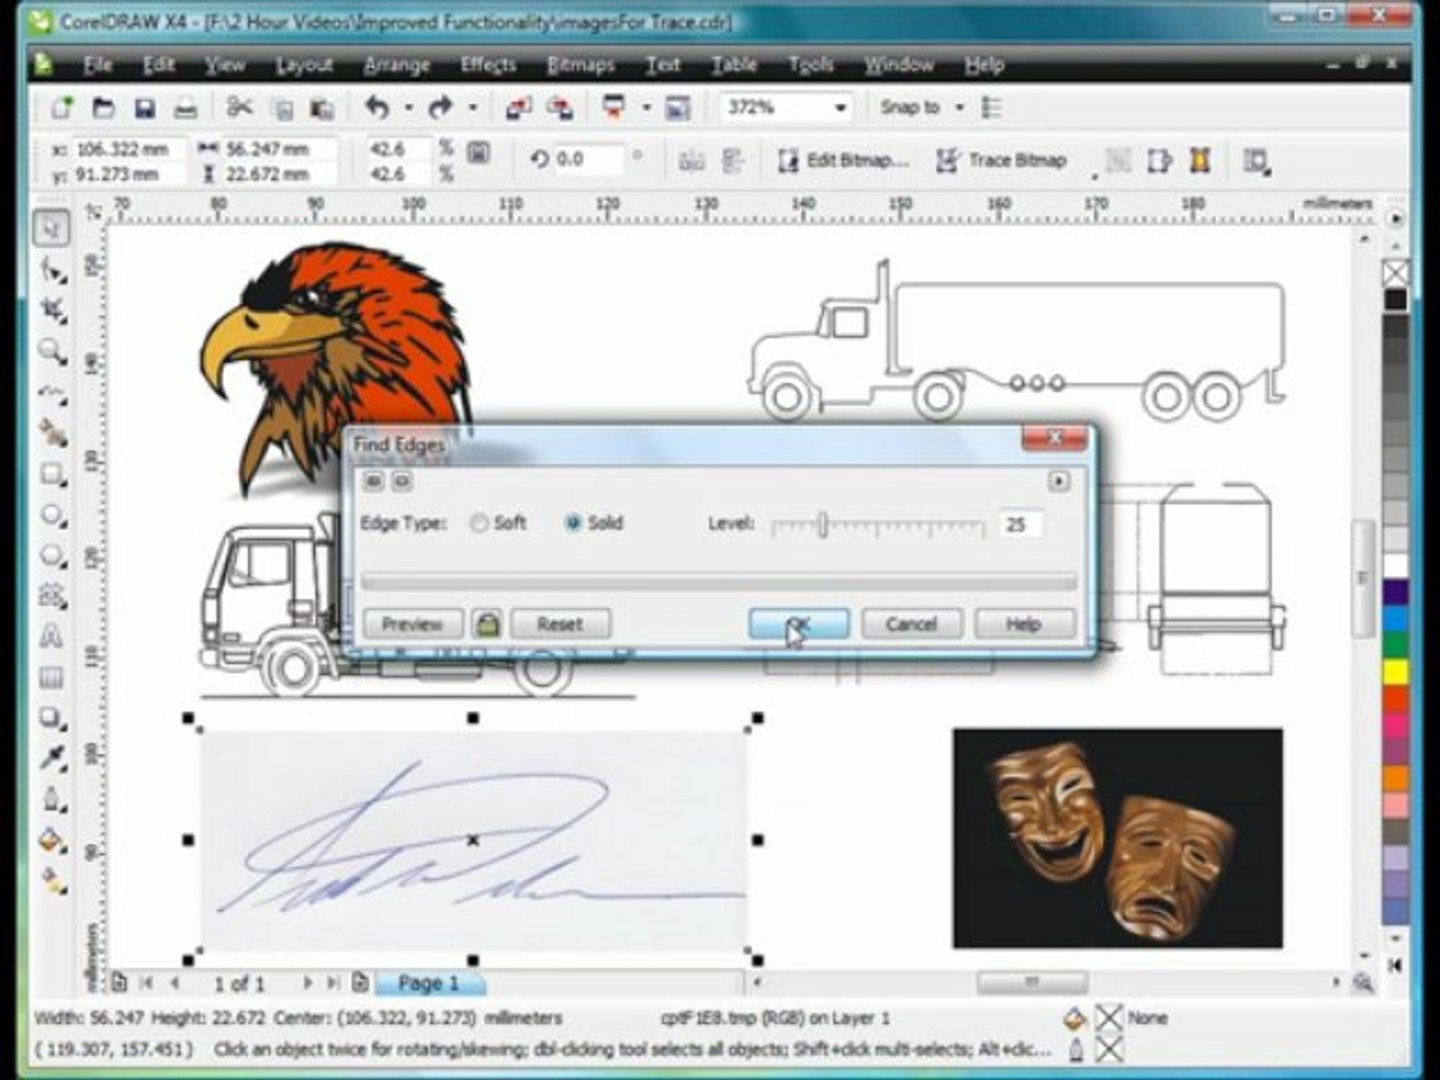
Task: Choose the Crop tool in the toolbox
Action: click(52, 310)
